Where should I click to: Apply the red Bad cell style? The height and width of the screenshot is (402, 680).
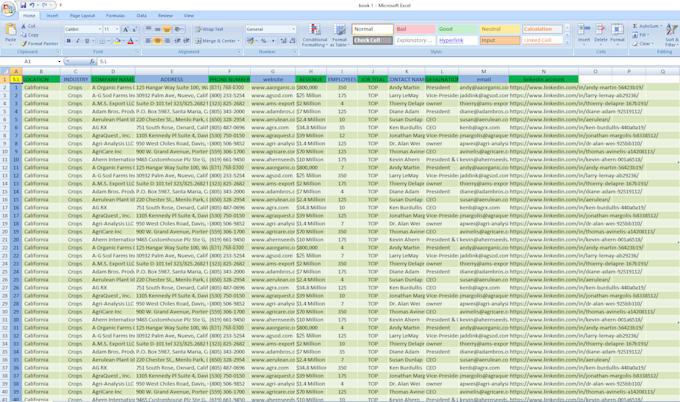pos(415,29)
